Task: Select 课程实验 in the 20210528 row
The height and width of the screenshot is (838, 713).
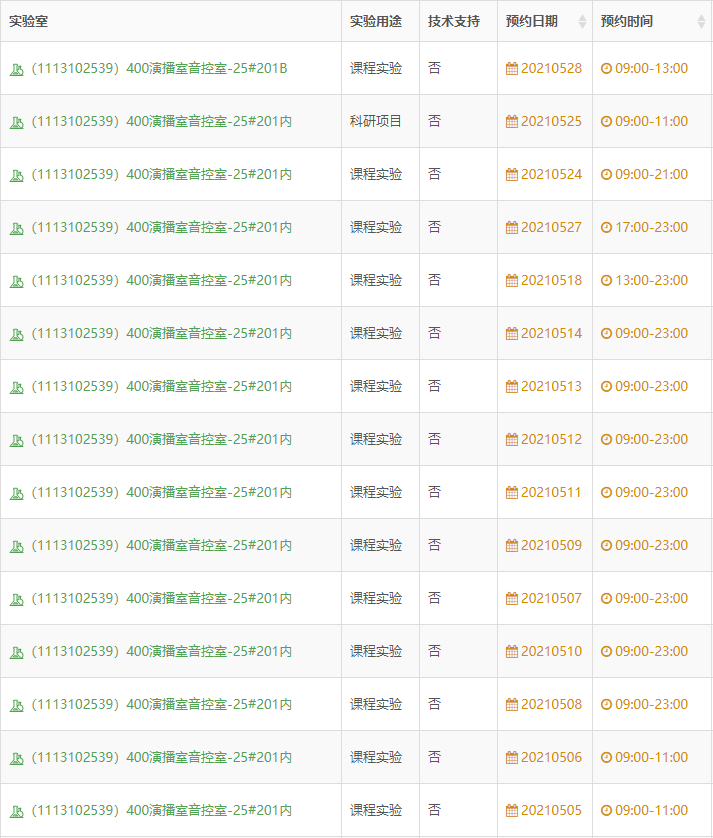Action: (376, 68)
